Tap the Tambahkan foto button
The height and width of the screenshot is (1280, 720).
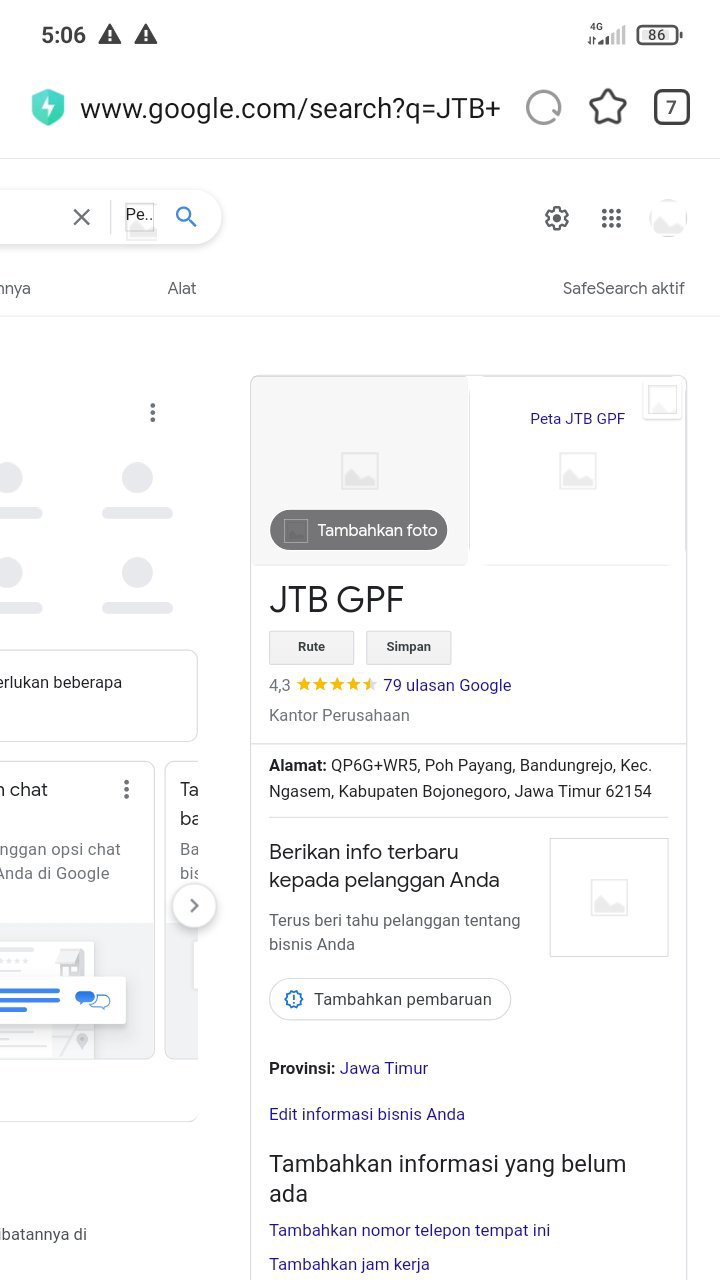(x=359, y=530)
